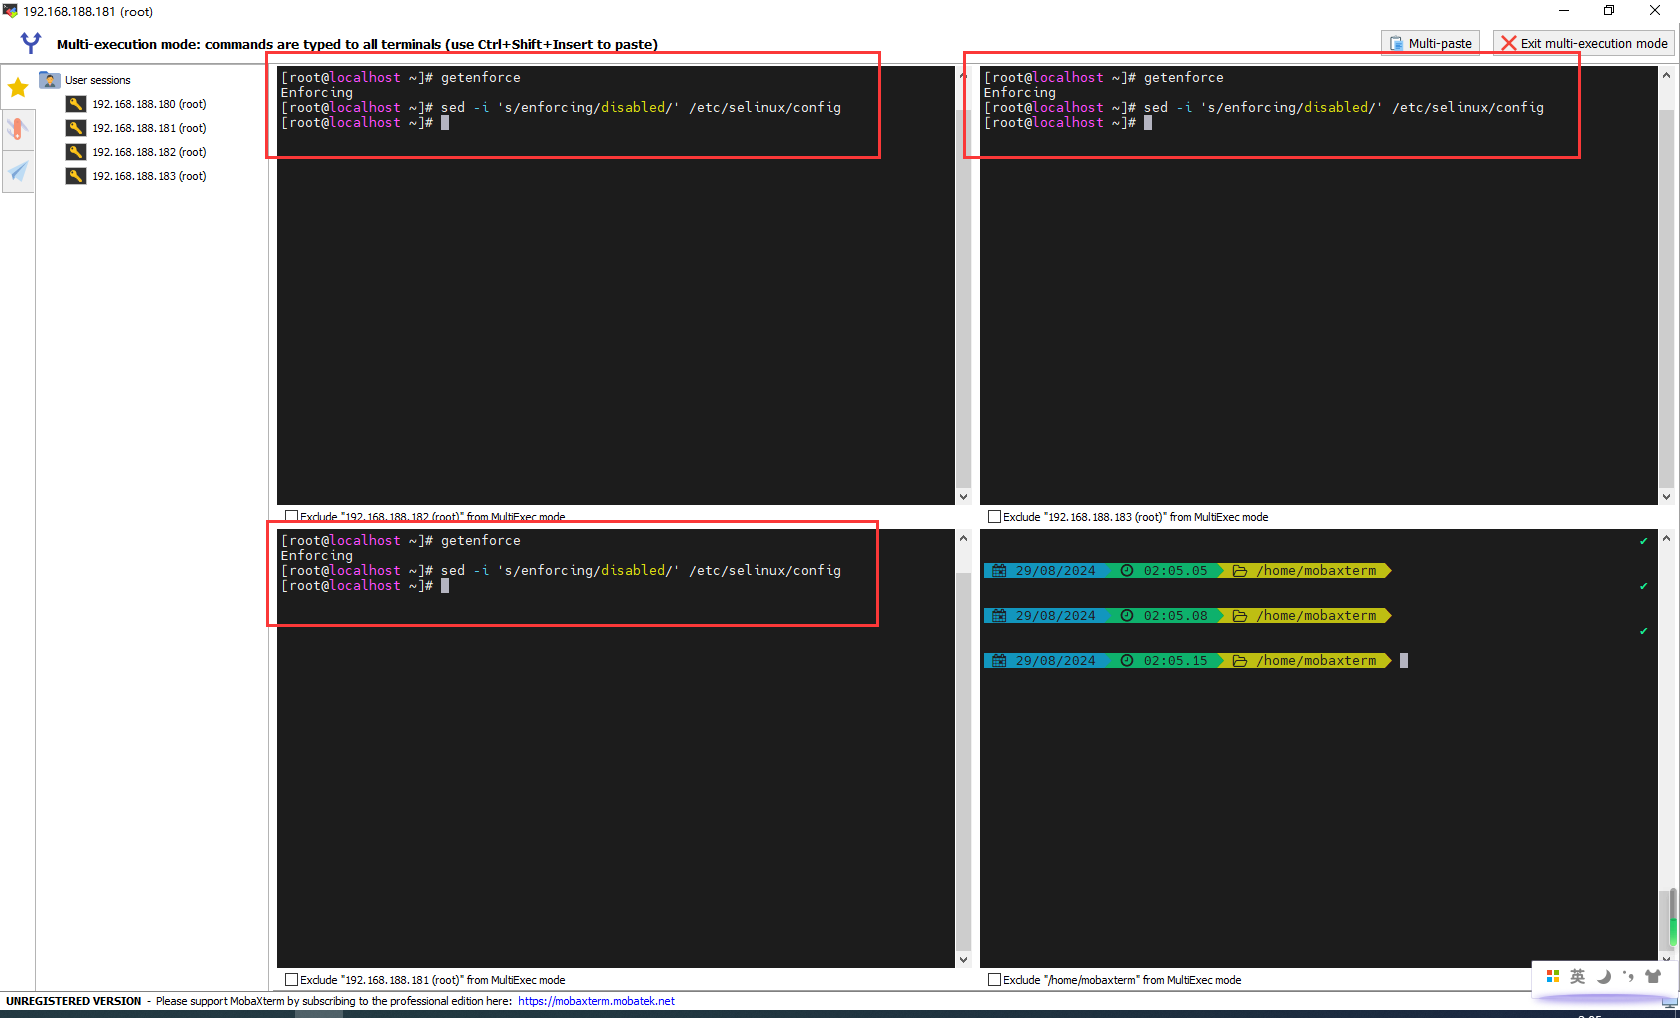Exclude /home/mobaxterm from MultiExec mode
Image resolution: width=1680 pixels, height=1018 pixels.
(x=994, y=980)
